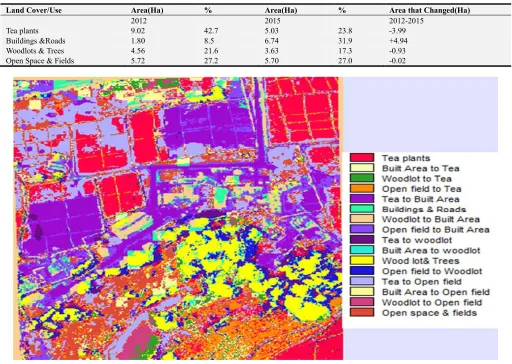Viewport: 512px width, 364px height.
Task: Click the 'Tea to woodlot' legend label
Action: pos(417,240)
